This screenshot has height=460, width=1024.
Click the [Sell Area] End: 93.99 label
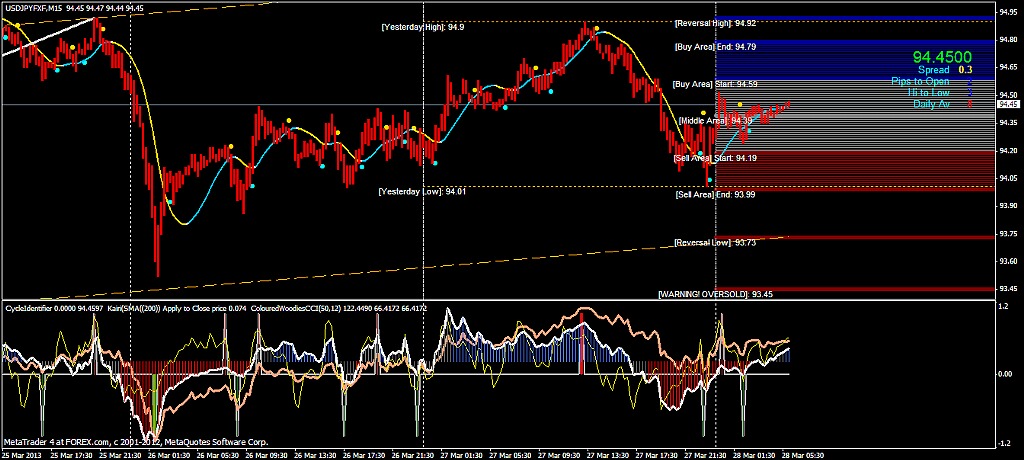point(716,194)
